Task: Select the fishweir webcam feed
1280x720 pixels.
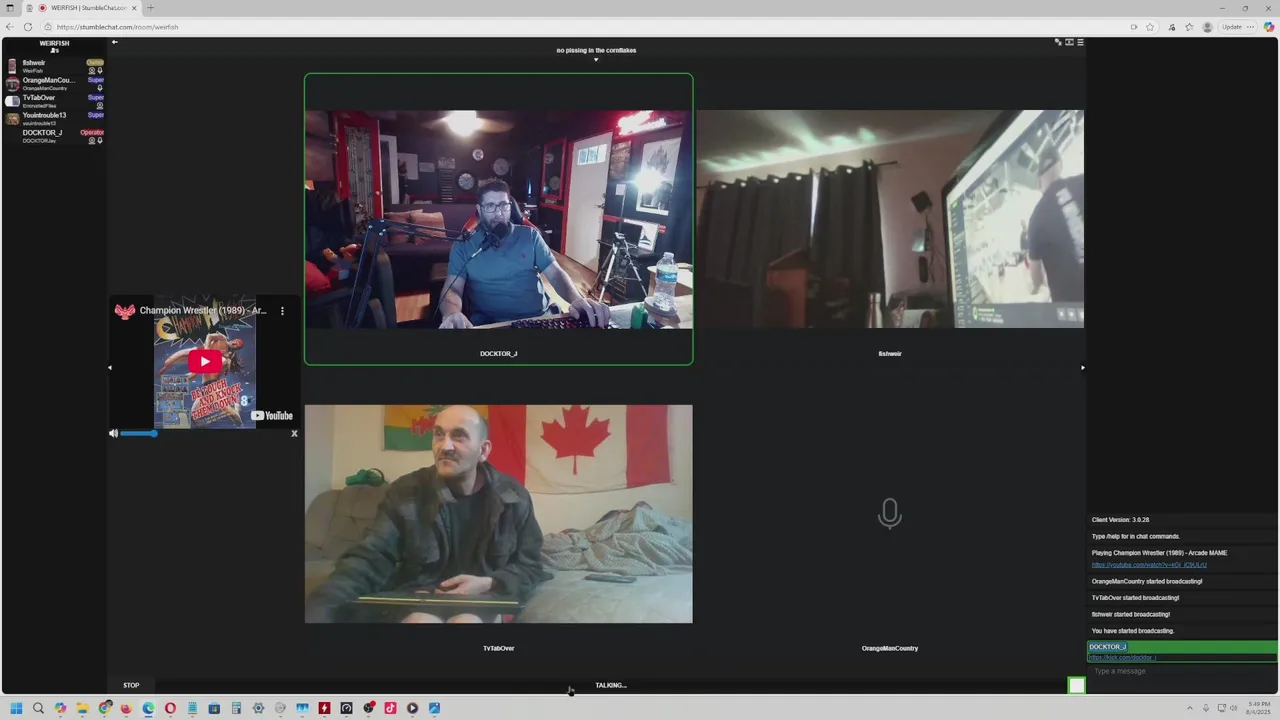Action: pos(890,219)
